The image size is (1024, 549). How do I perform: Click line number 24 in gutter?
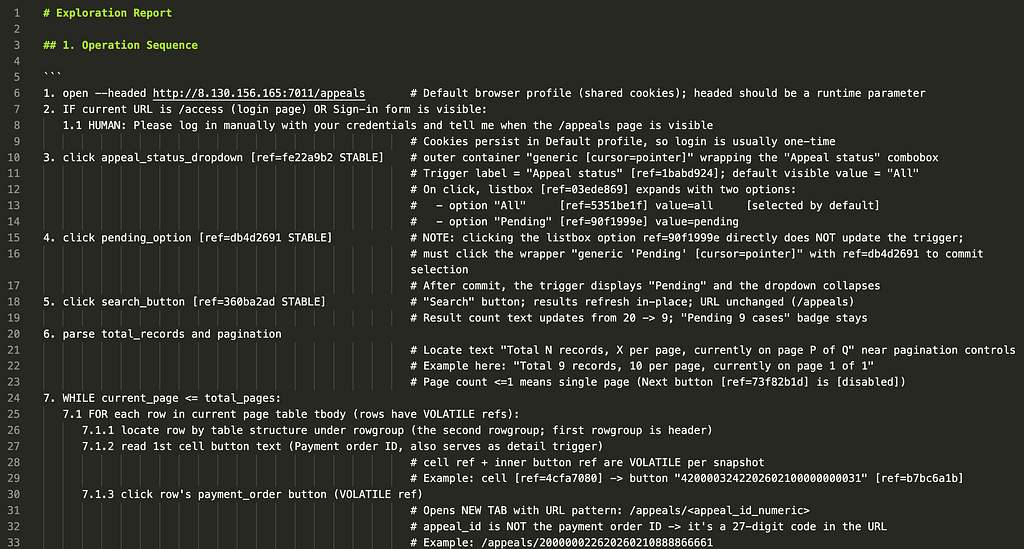(14, 398)
